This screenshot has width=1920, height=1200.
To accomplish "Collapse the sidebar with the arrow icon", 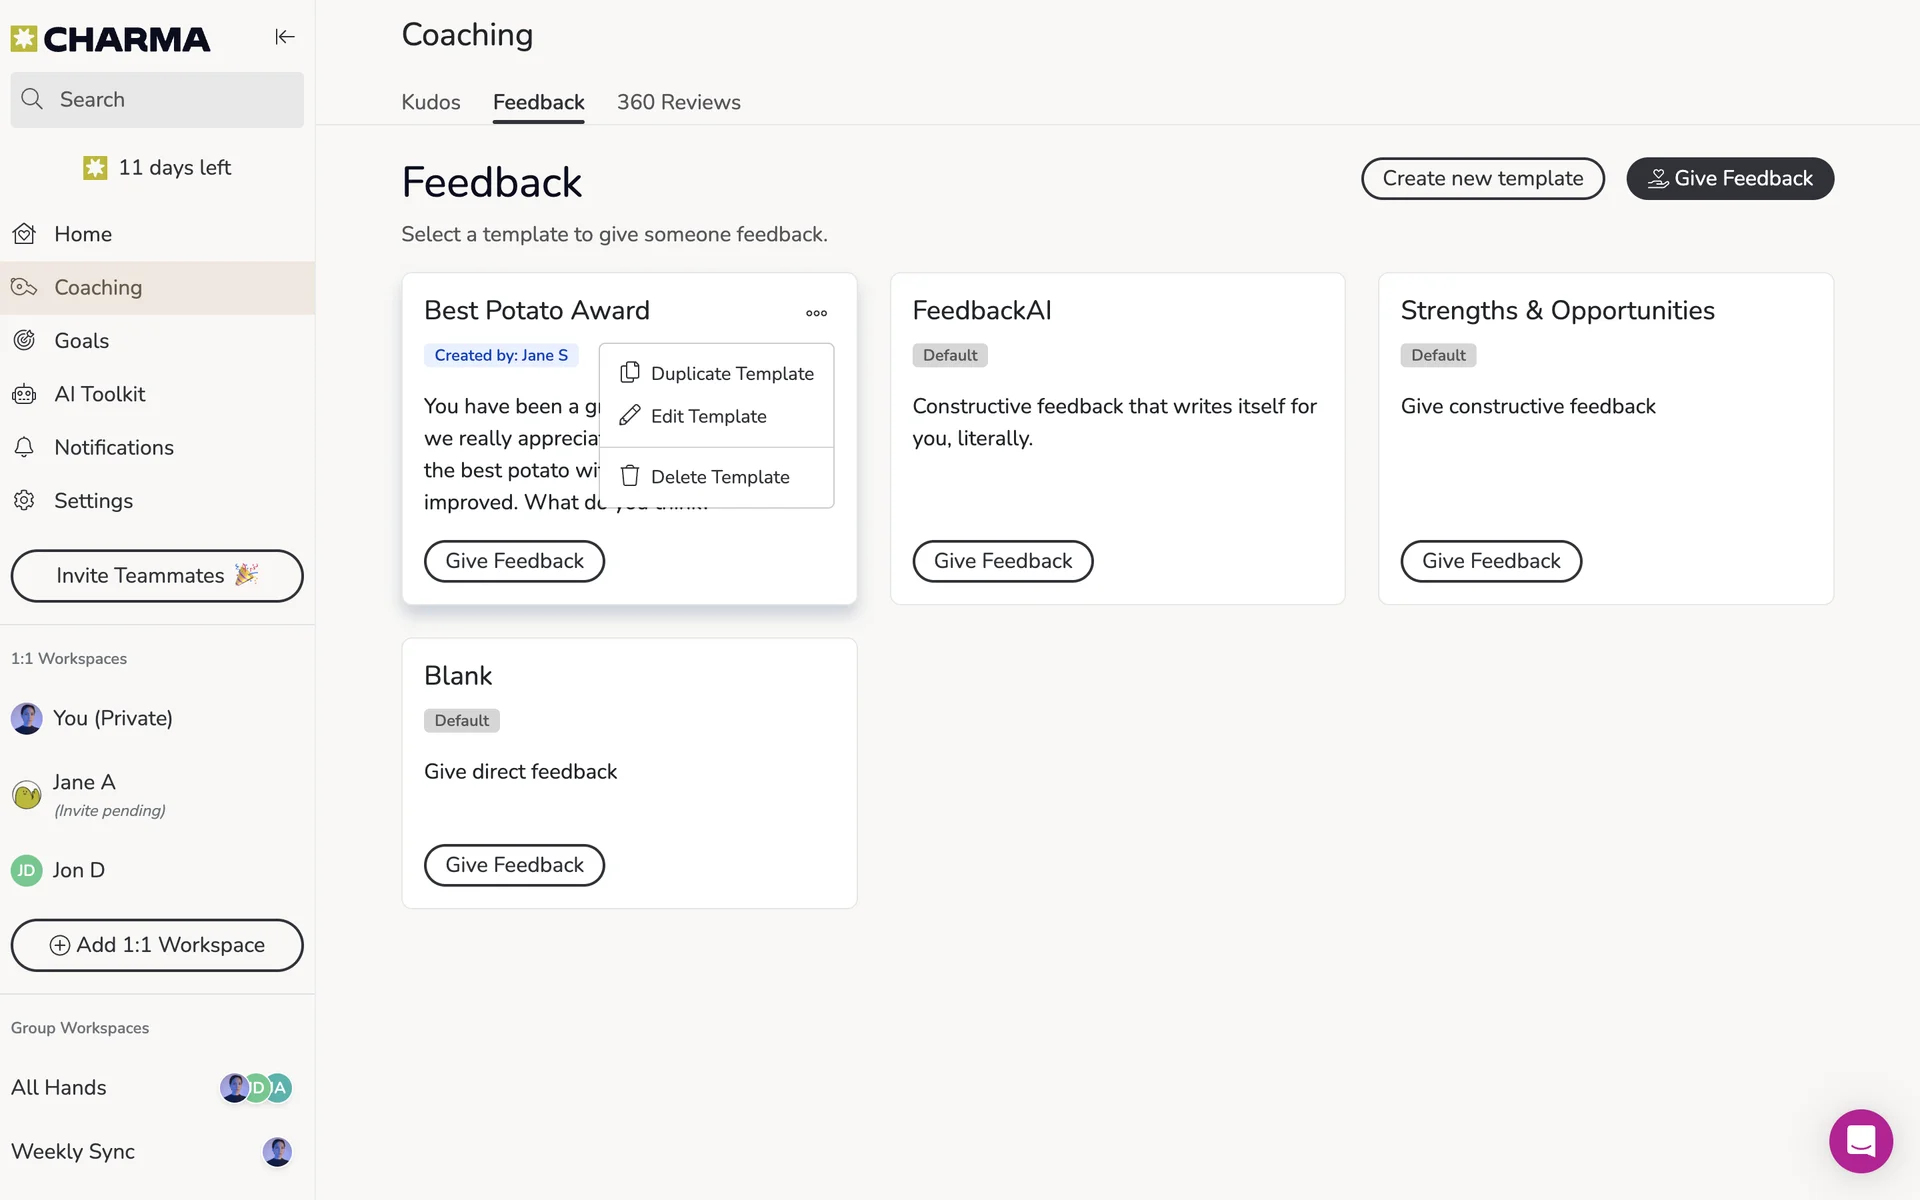I will tap(285, 37).
